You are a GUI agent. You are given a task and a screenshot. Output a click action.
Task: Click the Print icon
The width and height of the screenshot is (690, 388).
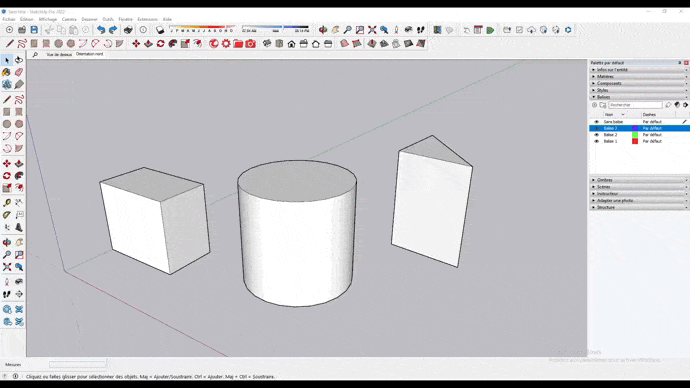[128, 30]
